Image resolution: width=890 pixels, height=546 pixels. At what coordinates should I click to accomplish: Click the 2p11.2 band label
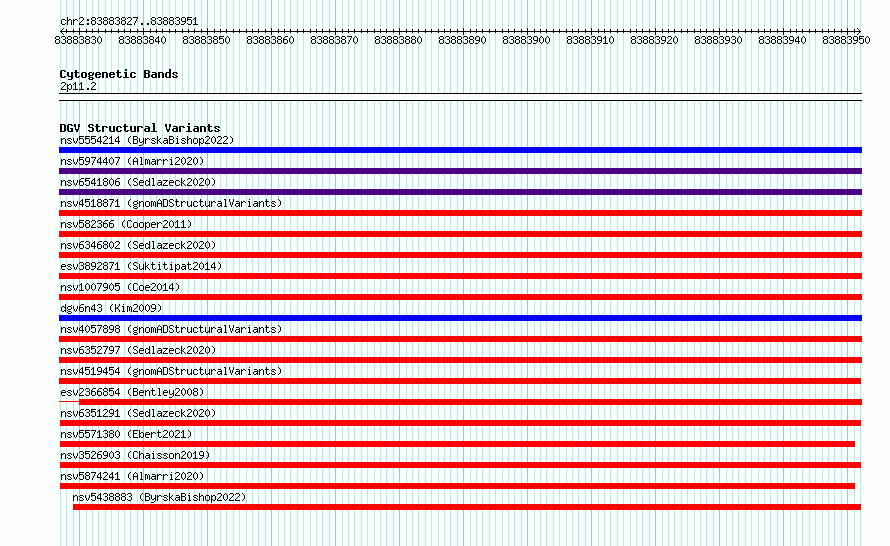point(78,86)
